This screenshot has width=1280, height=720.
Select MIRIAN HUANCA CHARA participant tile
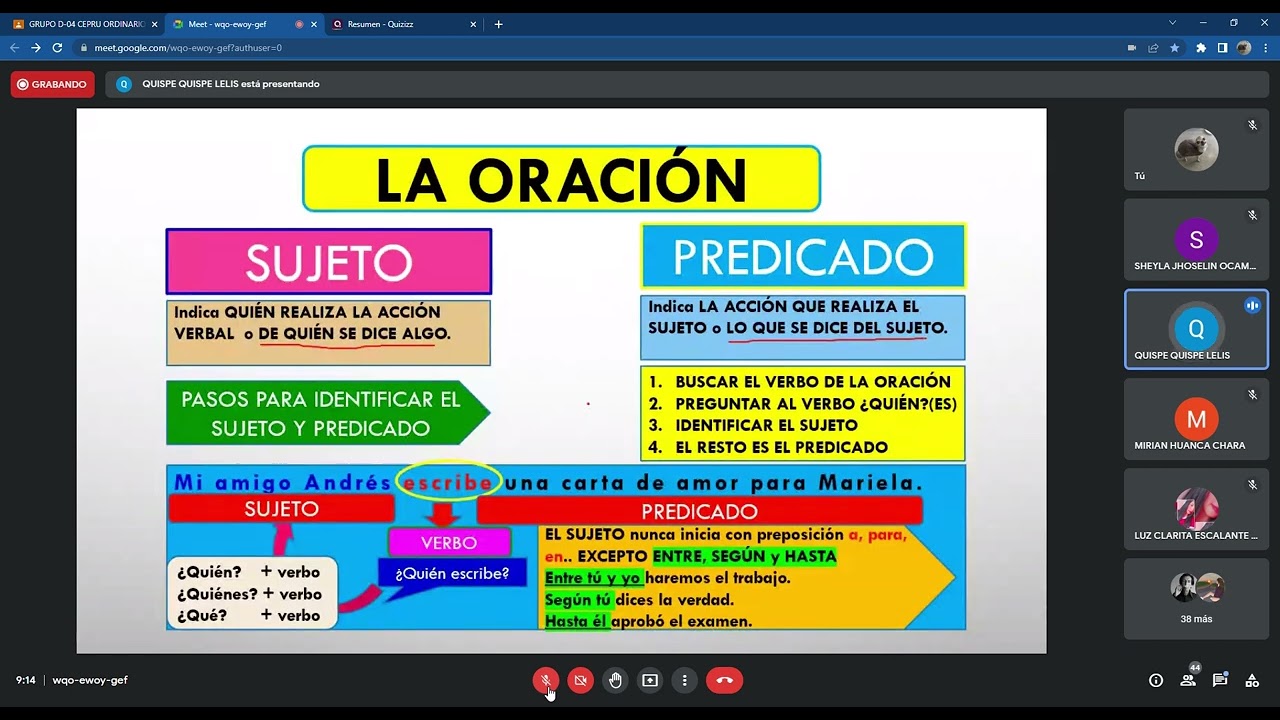tap(1196, 419)
